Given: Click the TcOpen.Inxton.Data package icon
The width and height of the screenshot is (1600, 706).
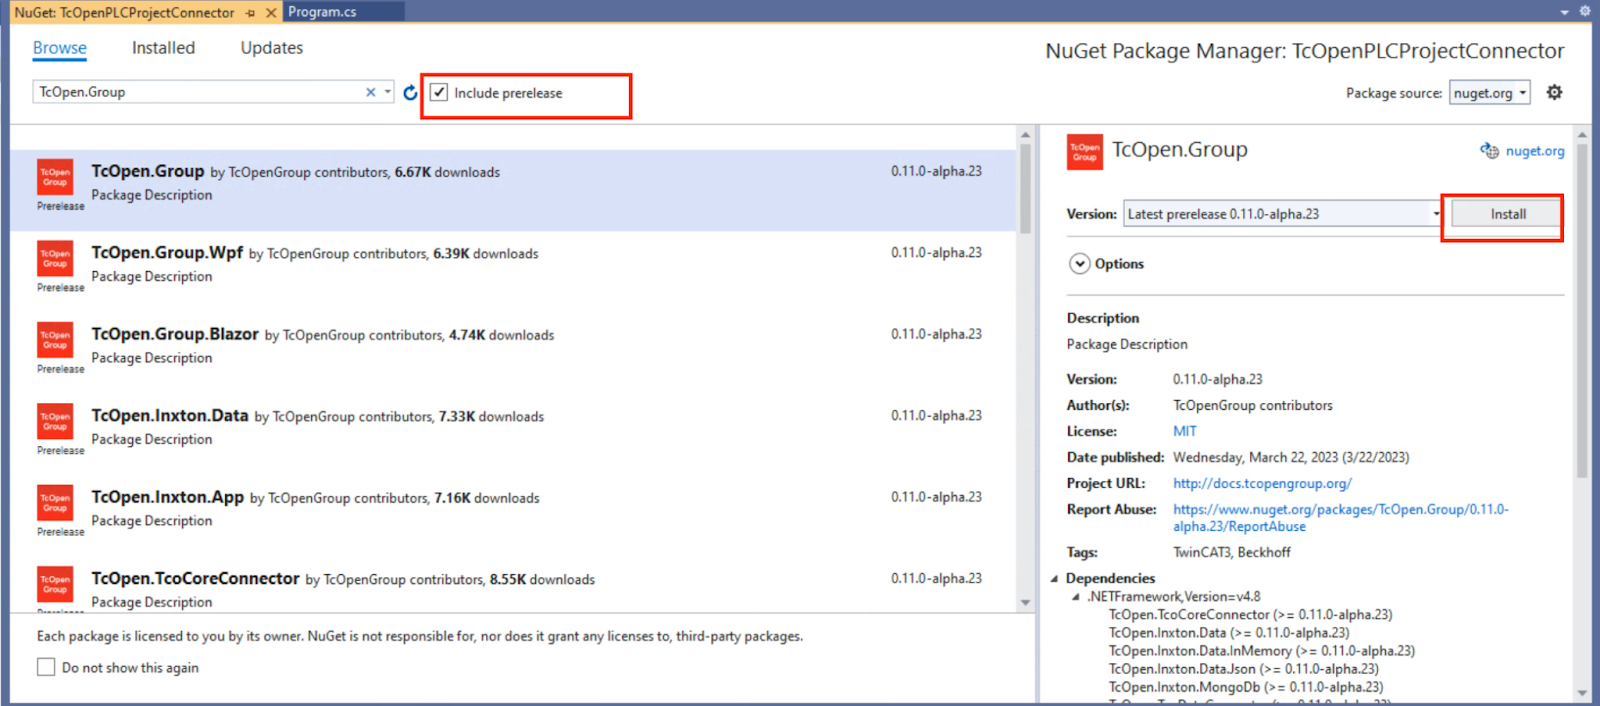Looking at the screenshot, I should tap(55, 421).
